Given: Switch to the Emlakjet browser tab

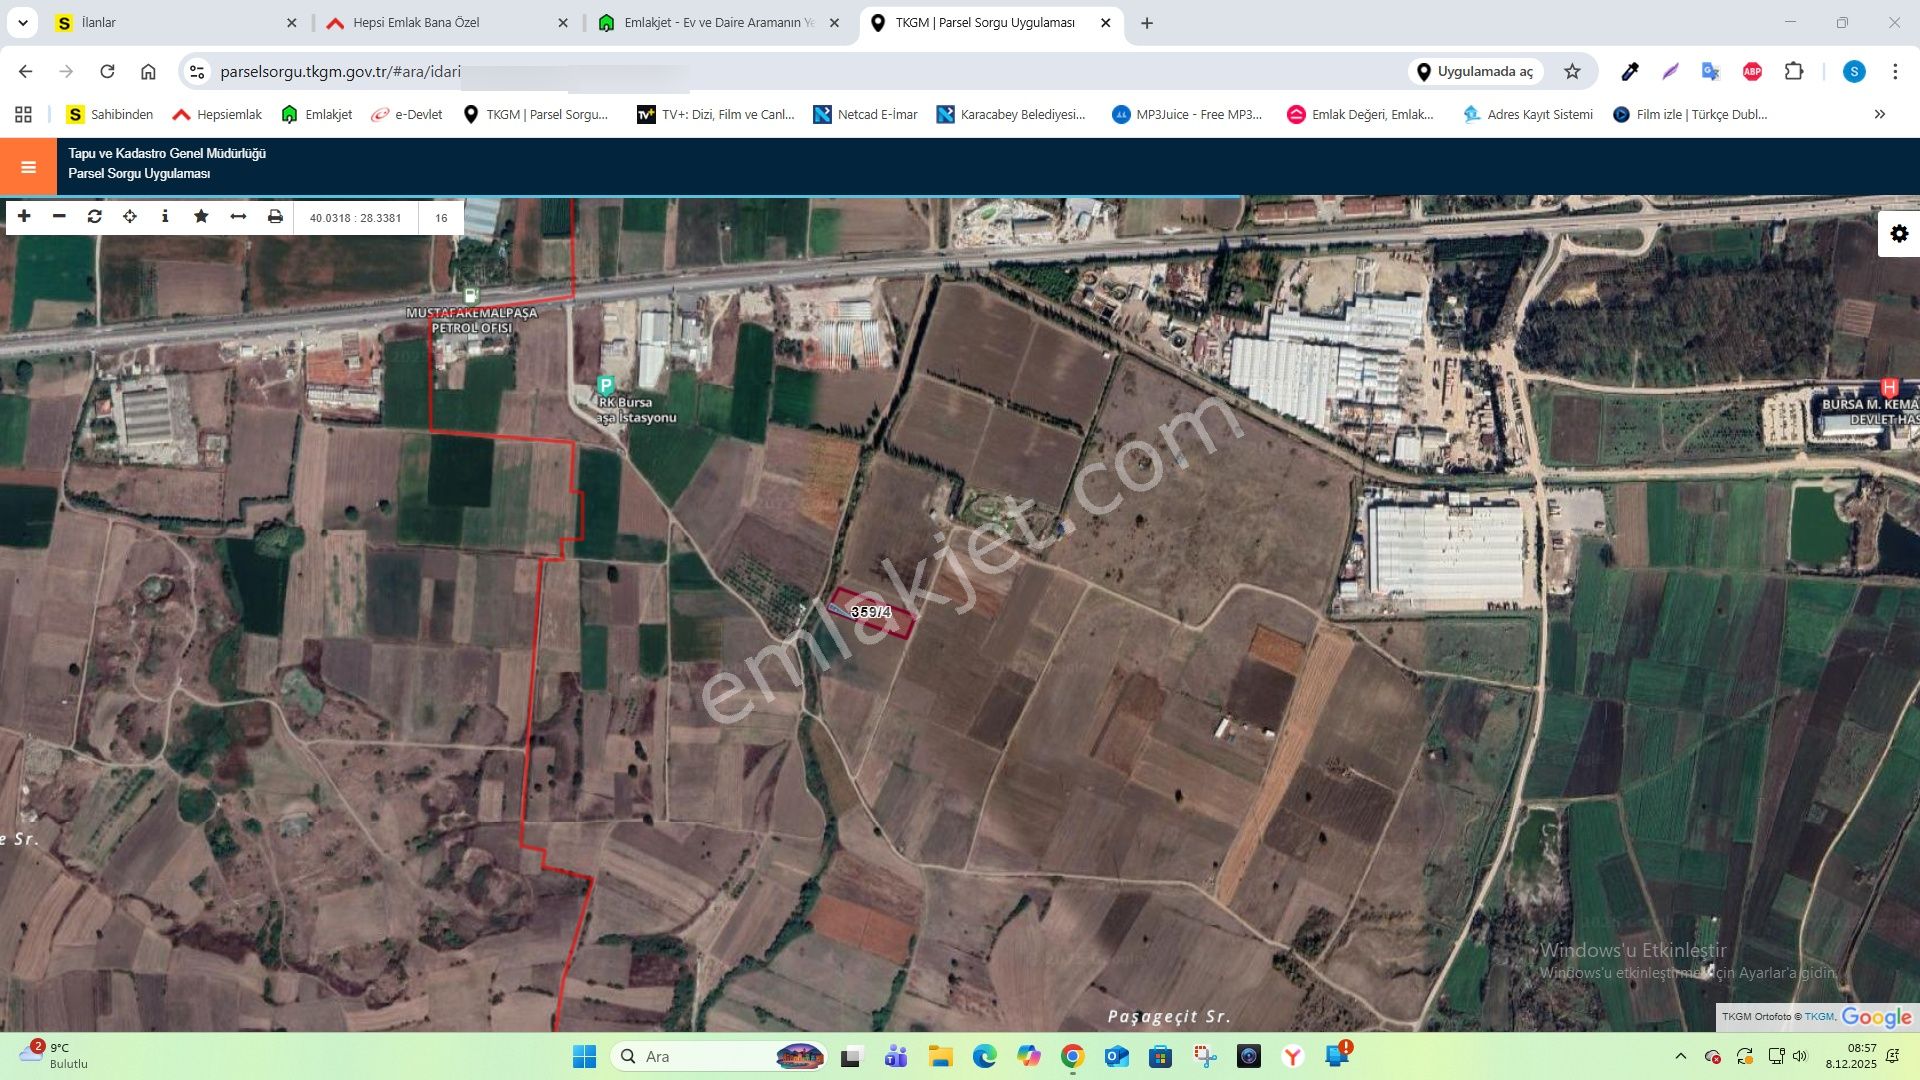Looking at the screenshot, I should pos(712,22).
